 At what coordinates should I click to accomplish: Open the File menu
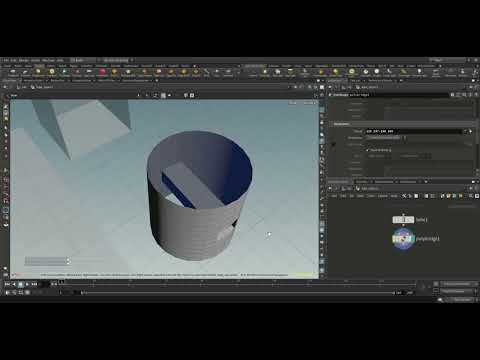point(6,60)
